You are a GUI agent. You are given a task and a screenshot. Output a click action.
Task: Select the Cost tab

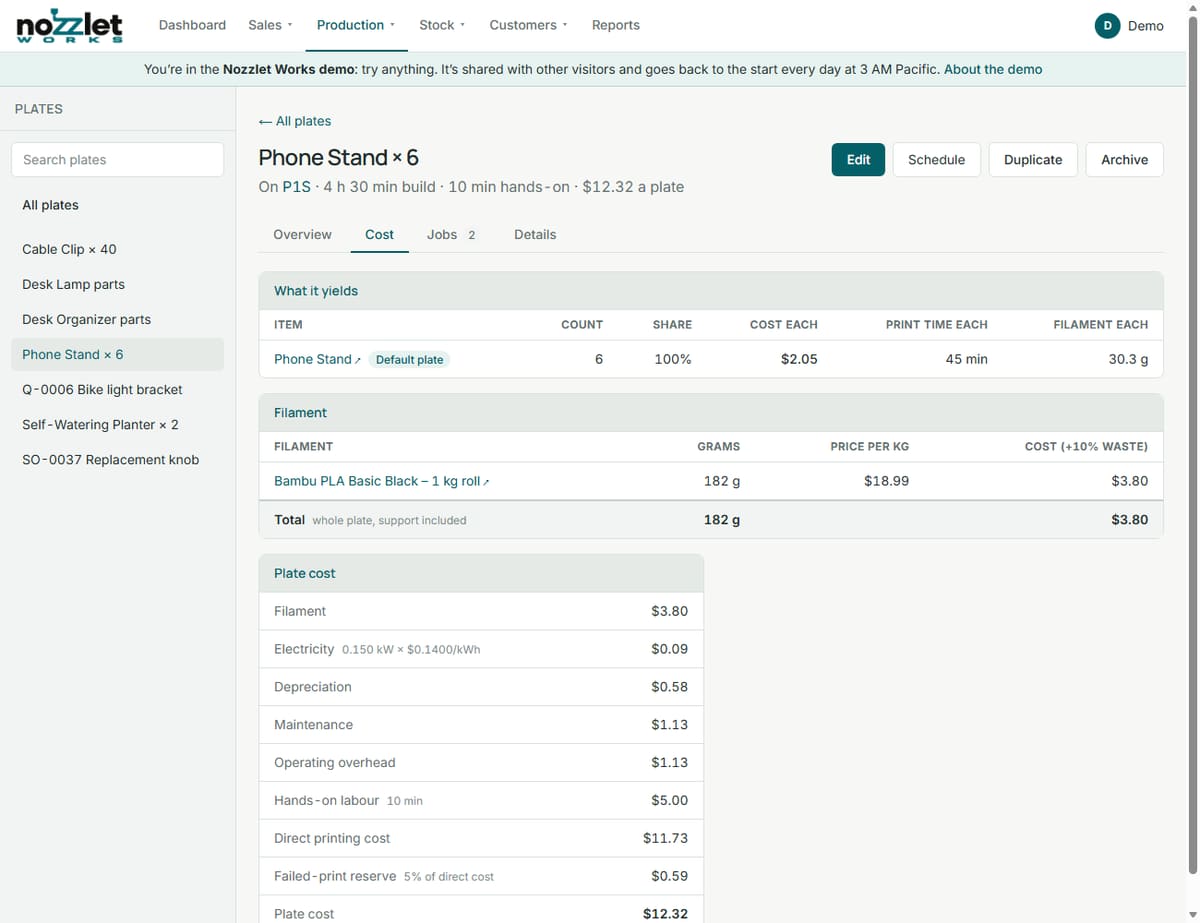(x=379, y=234)
